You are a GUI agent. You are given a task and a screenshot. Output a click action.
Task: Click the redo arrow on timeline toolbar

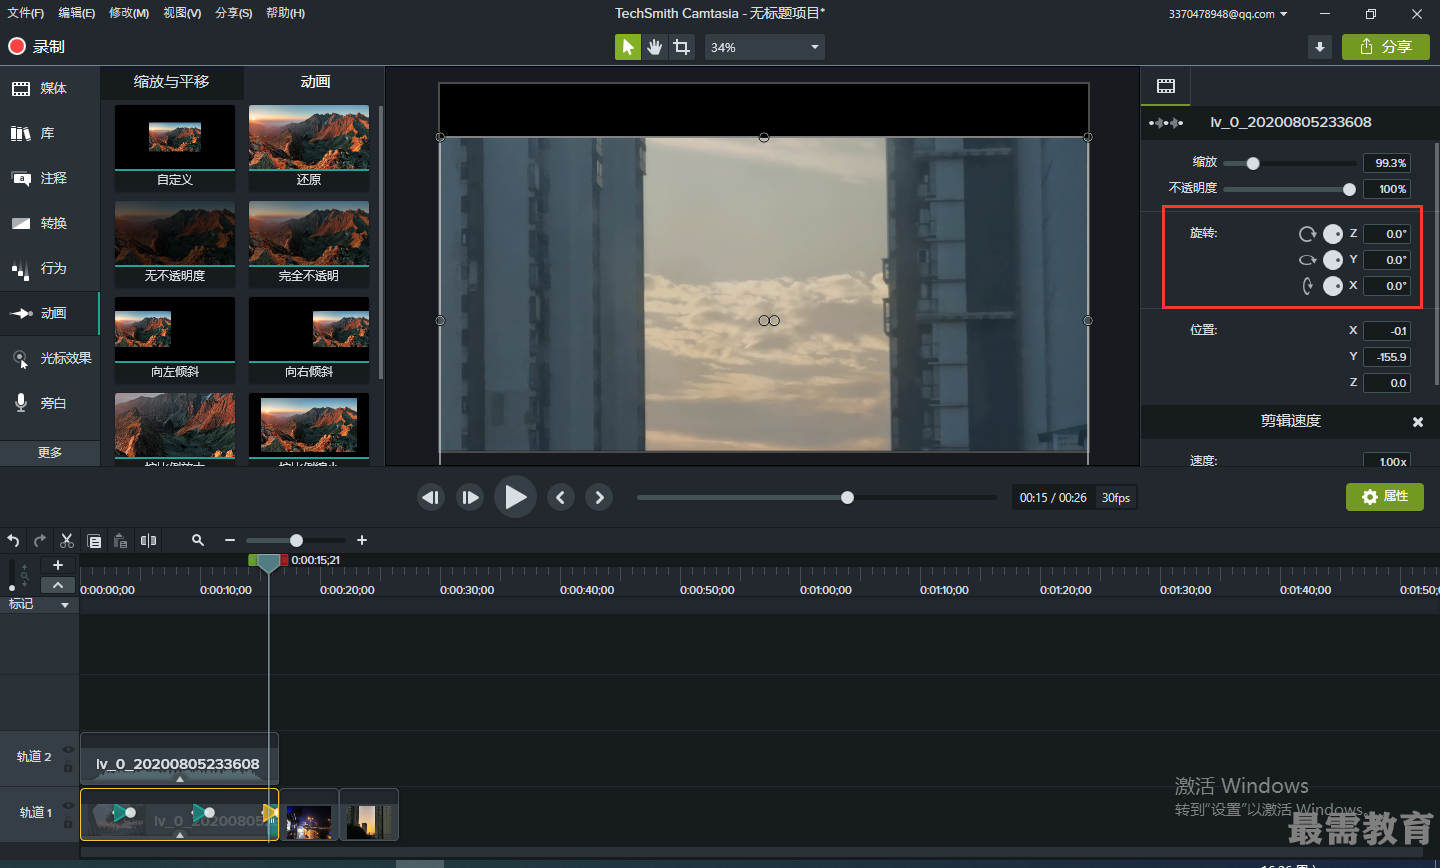[40, 540]
